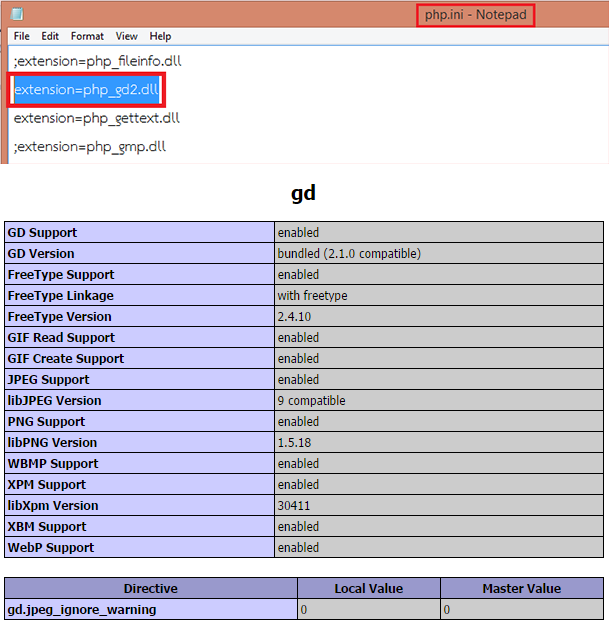Viewport: 609px width, 637px height.
Task: Click the XBM Support row label
Action: click(x=47, y=526)
